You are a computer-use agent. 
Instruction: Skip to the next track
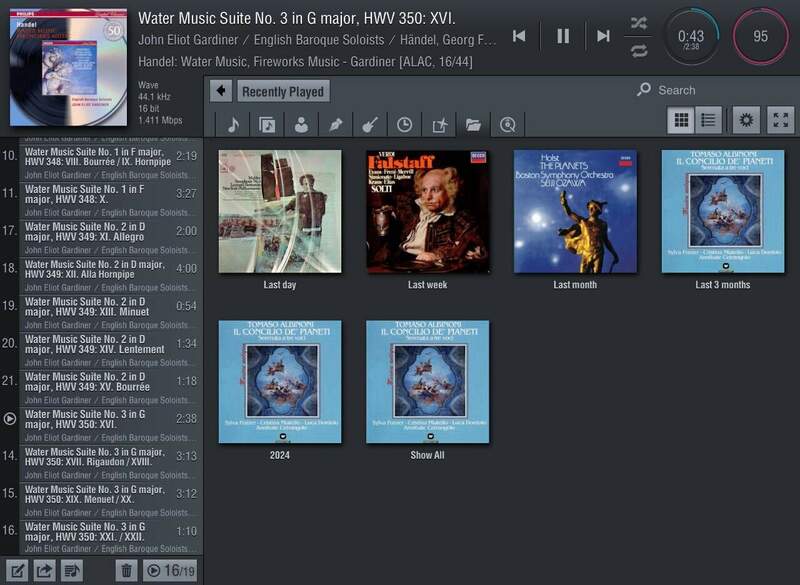(603, 36)
